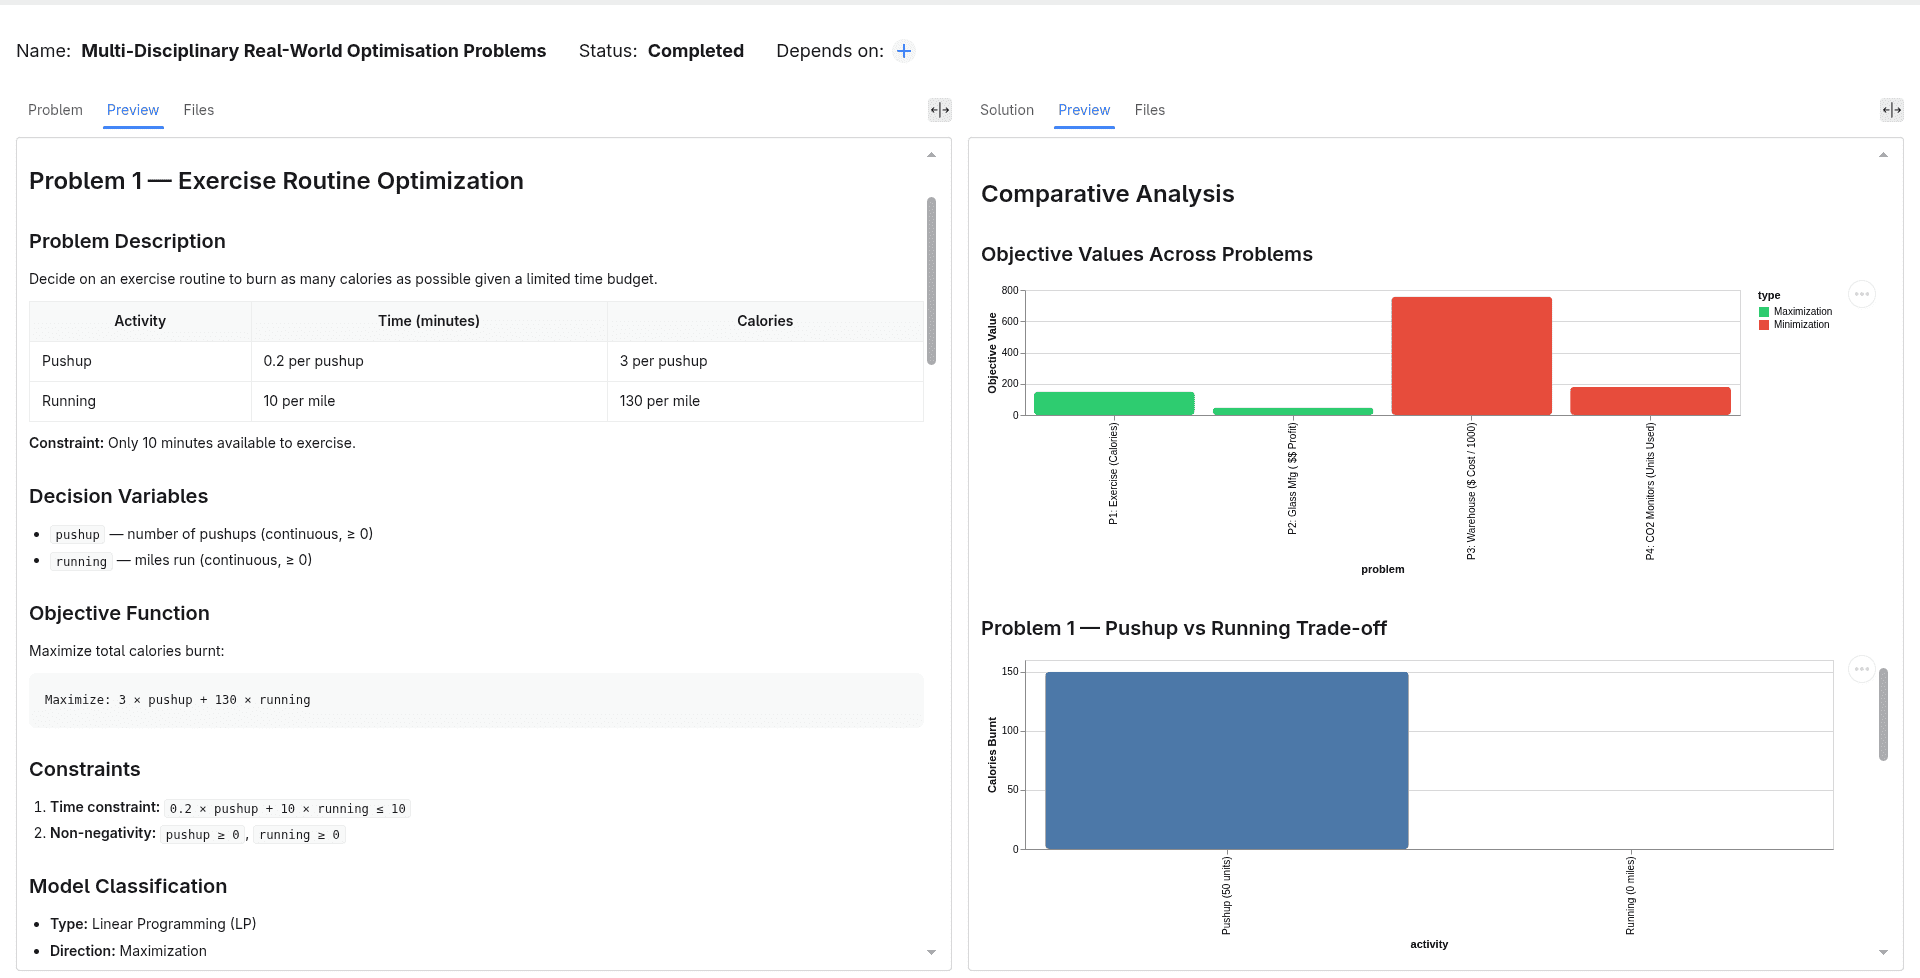The image size is (1920, 978).
Task: Click the P3 Warehouse red bar
Action: pyautogui.click(x=1471, y=356)
